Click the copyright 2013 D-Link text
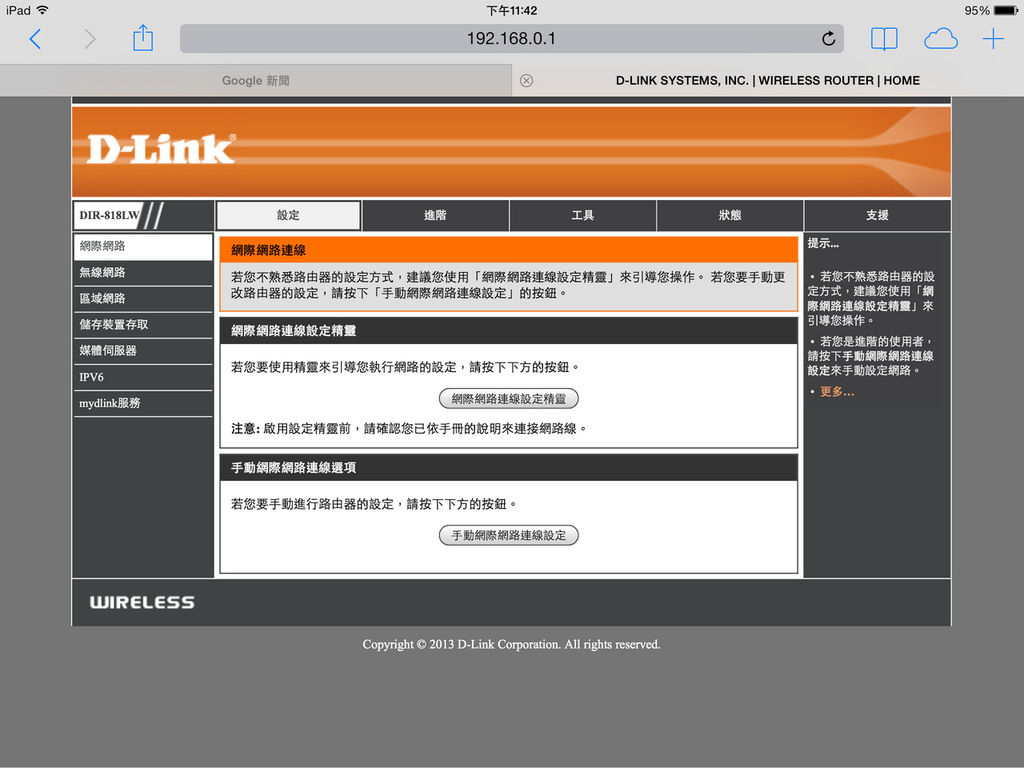Screen dimensions: 1024x768 (511, 645)
